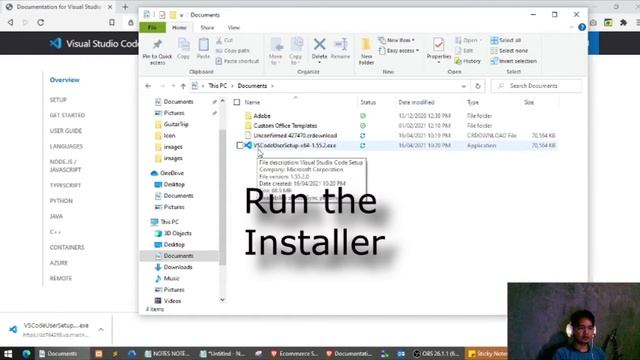Open a new browser tab
The width and height of the screenshot is (640, 360).
[125, 7]
